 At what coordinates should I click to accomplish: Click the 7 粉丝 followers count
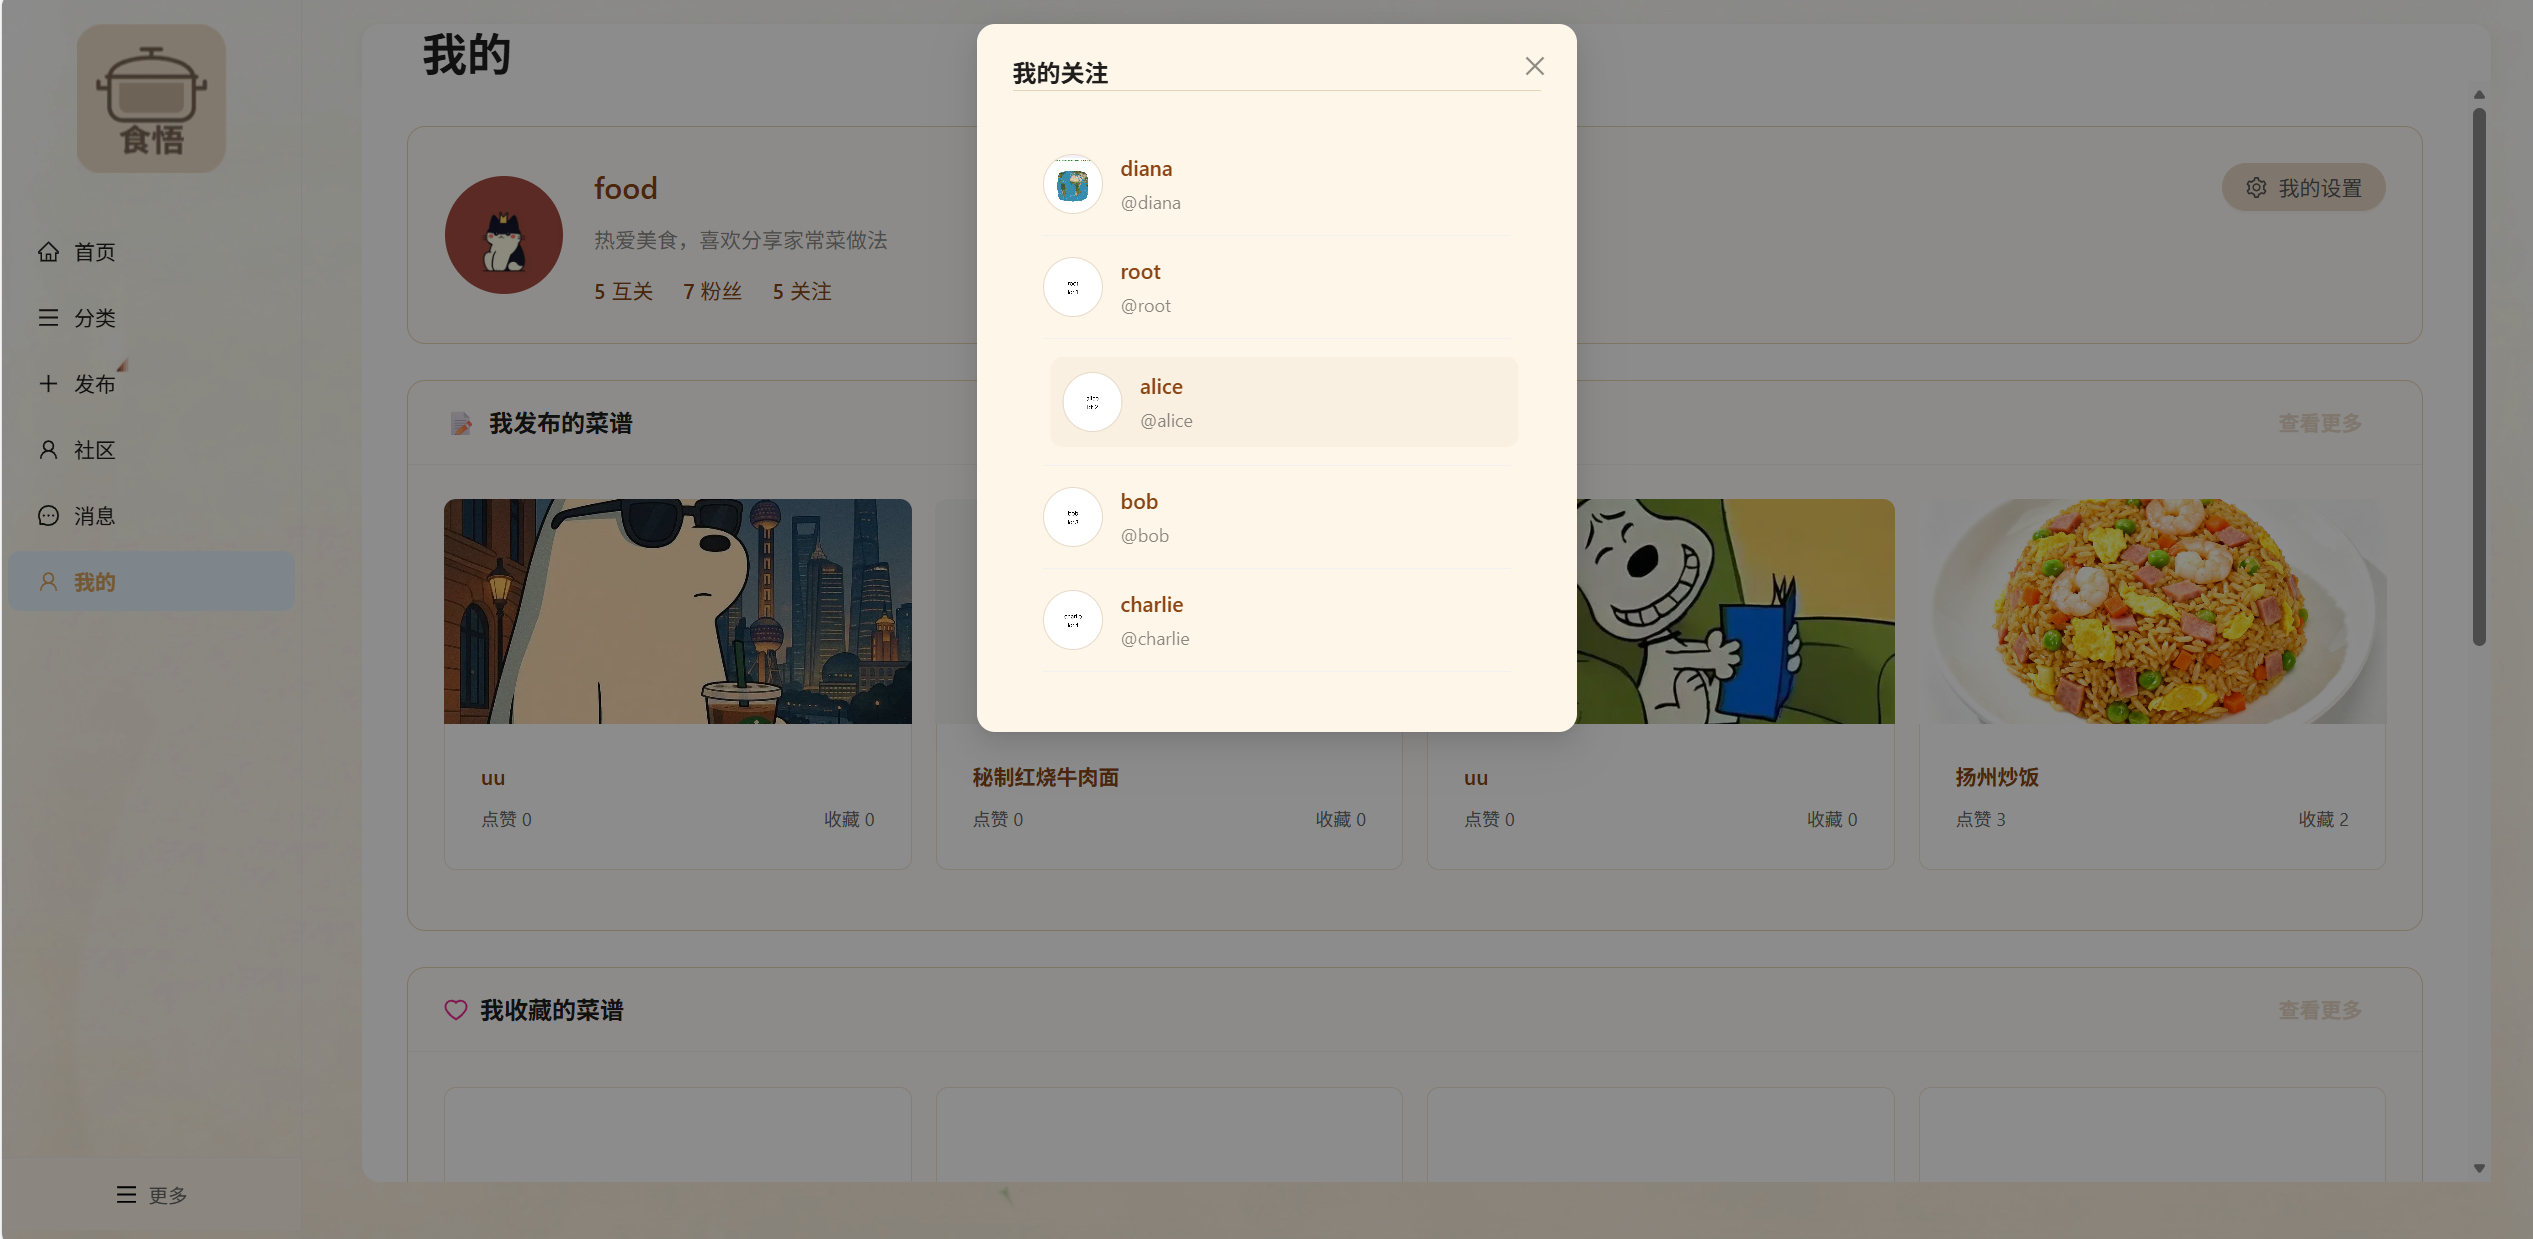pyautogui.click(x=712, y=291)
